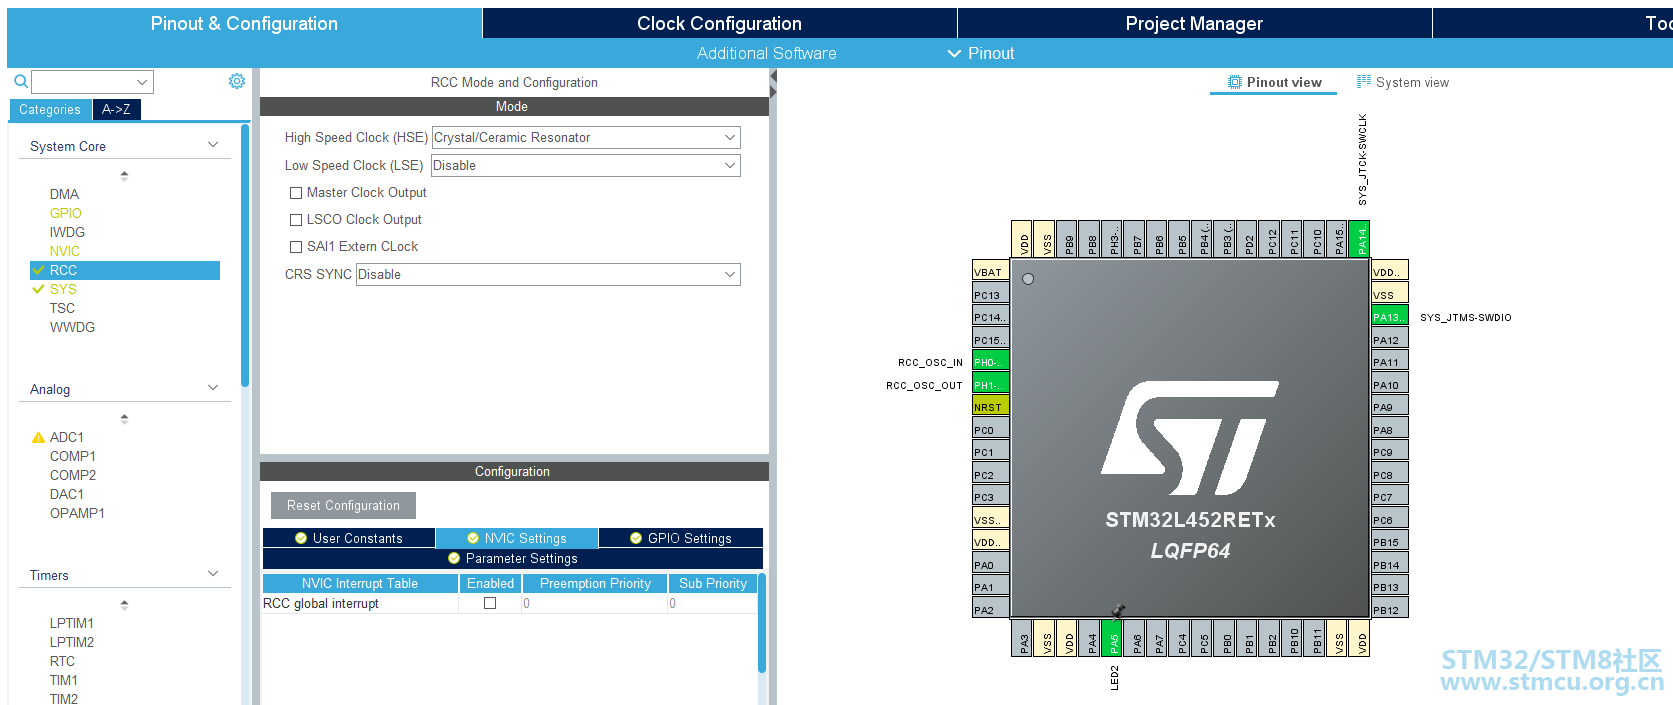Screen dimensions: 1673x705
Task: Switch to the Clock Configuration tab
Action: point(719,23)
